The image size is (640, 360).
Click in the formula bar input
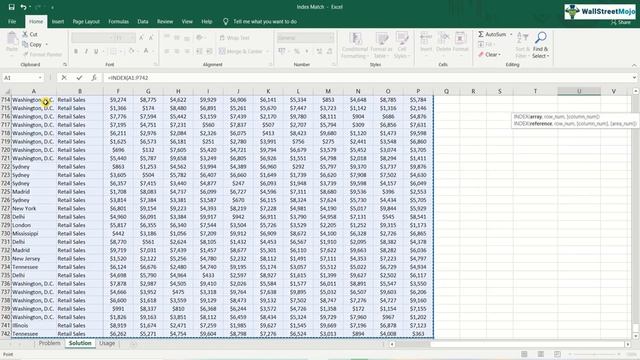(367, 78)
